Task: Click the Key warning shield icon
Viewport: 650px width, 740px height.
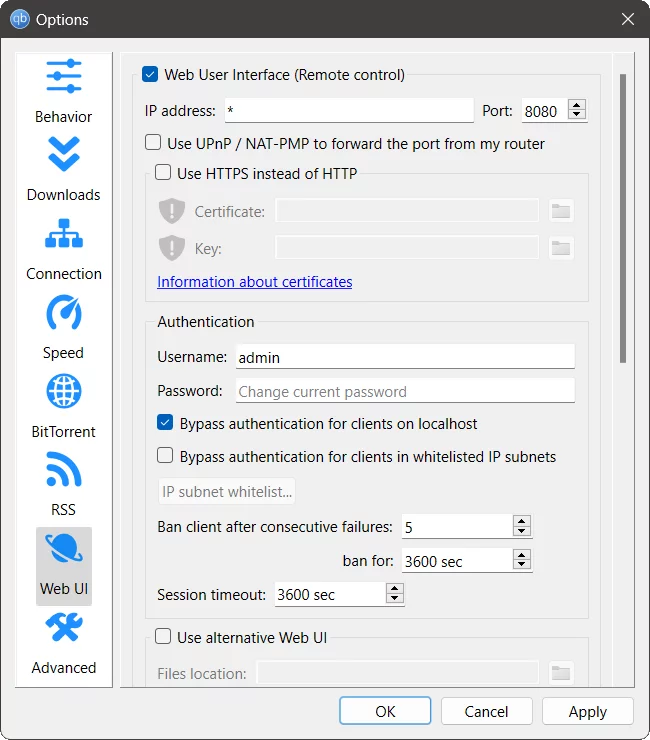Action: (x=172, y=248)
